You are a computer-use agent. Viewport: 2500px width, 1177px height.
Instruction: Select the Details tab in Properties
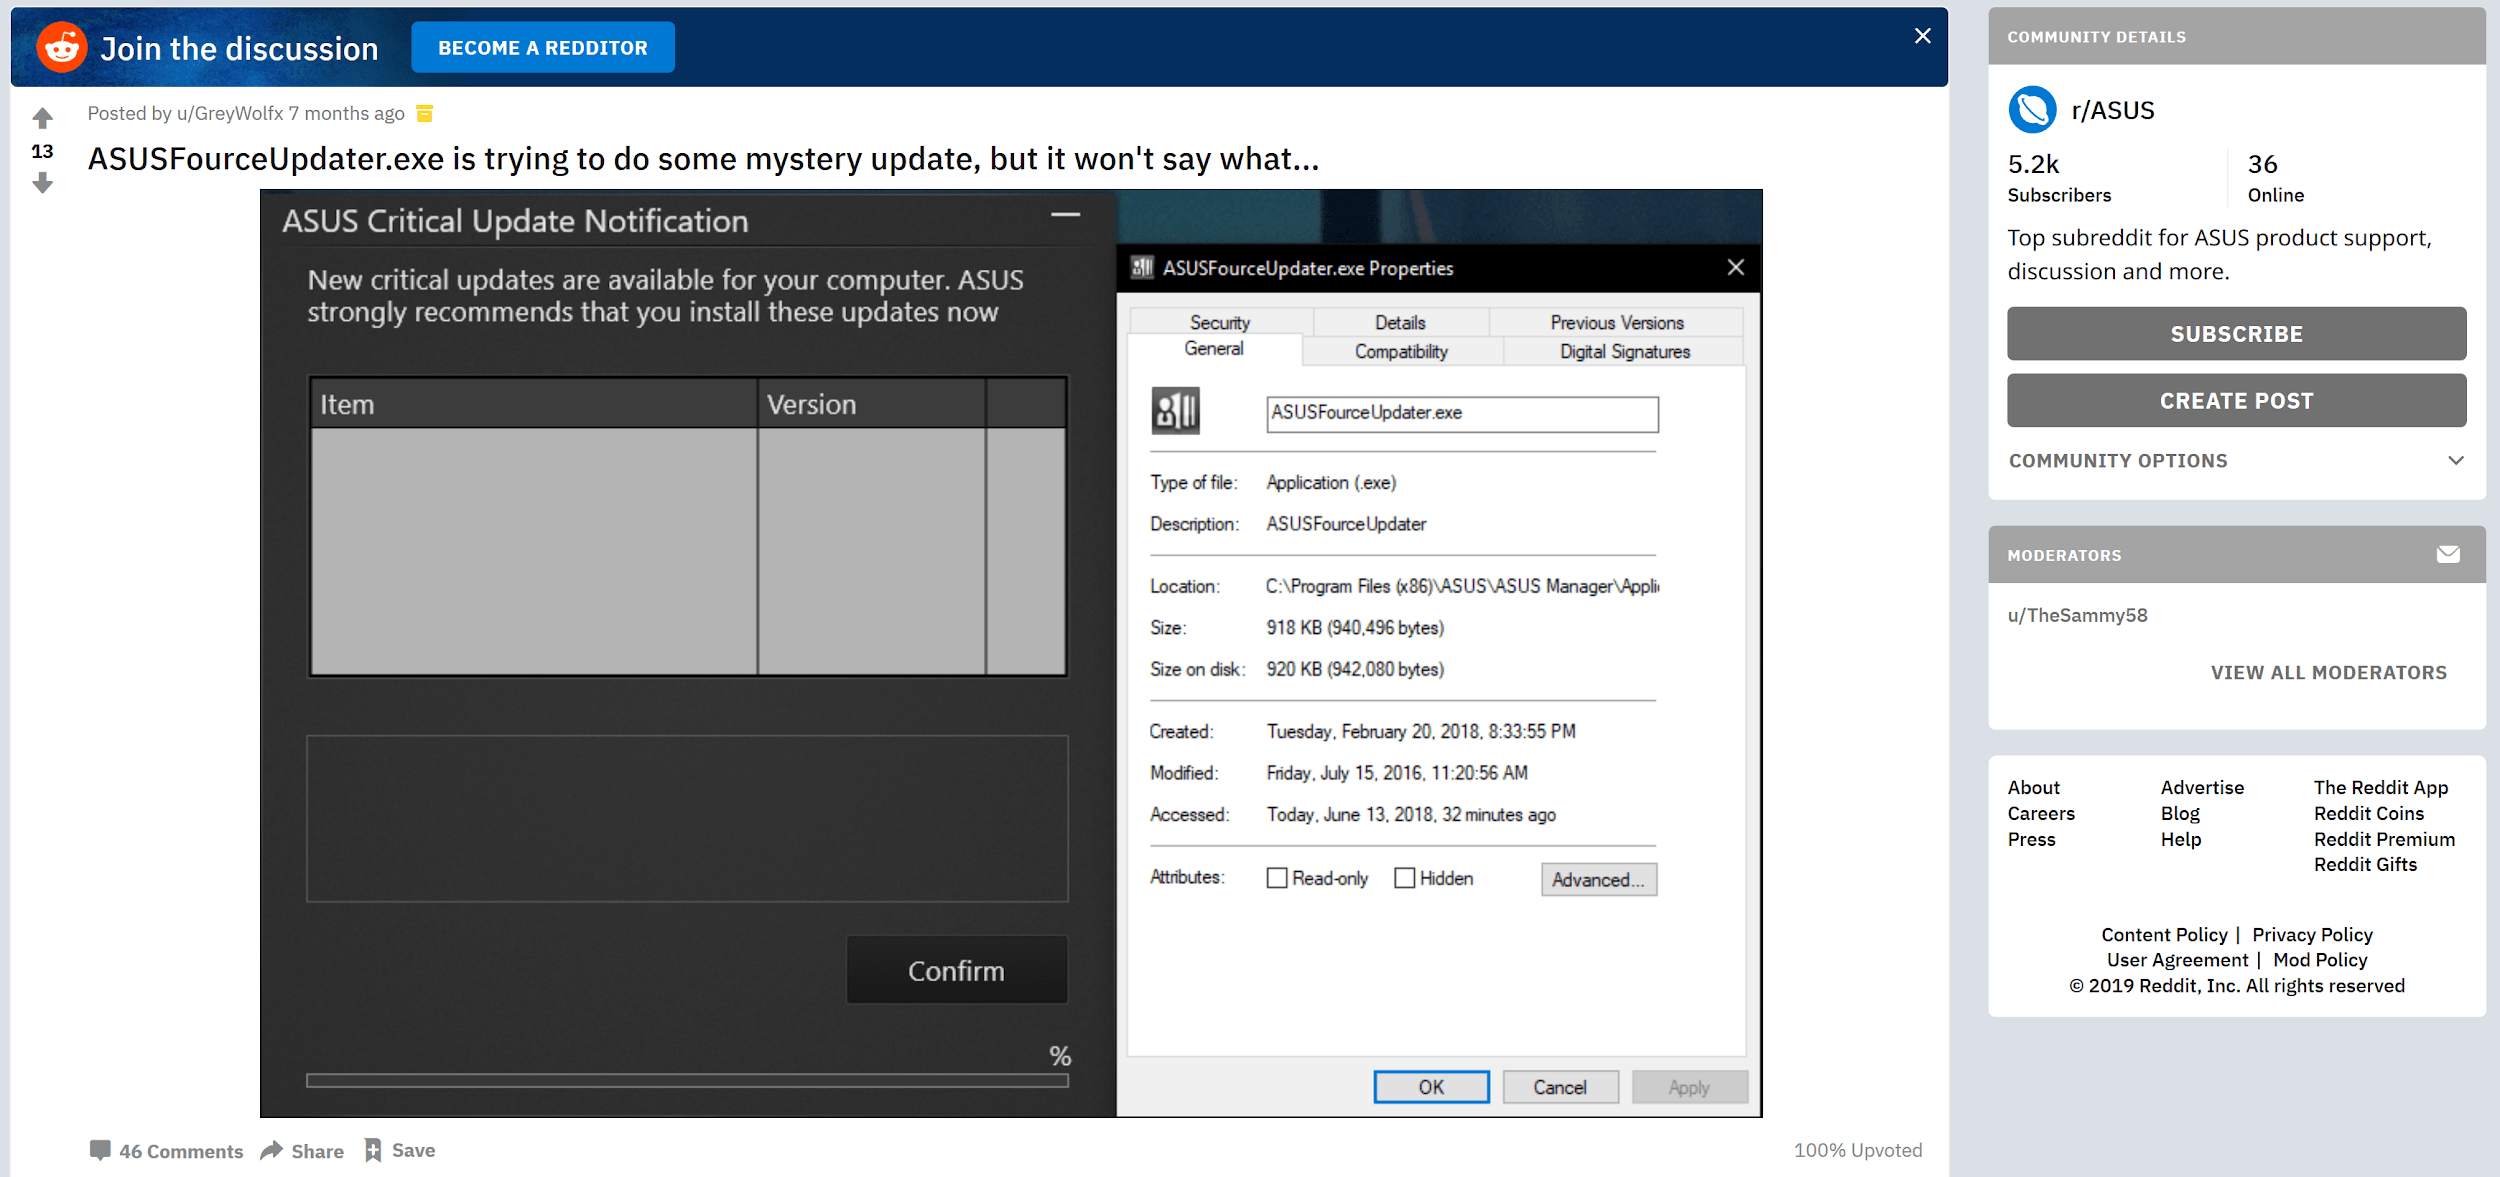(1398, 321)
